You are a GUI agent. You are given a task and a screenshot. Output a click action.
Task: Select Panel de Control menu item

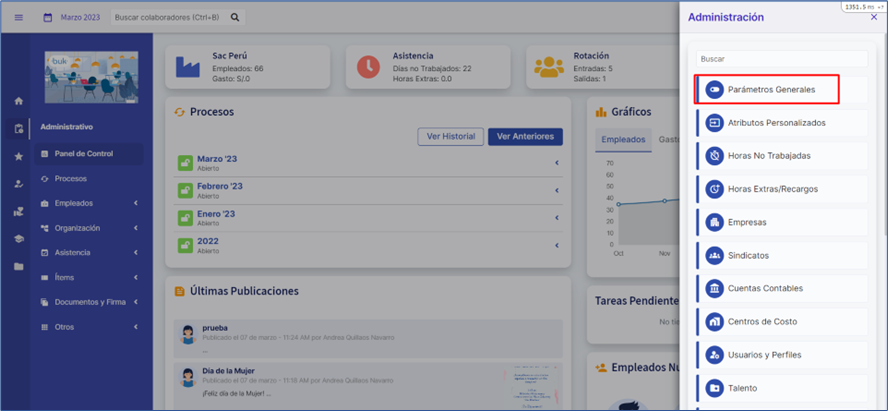point(83,154)
